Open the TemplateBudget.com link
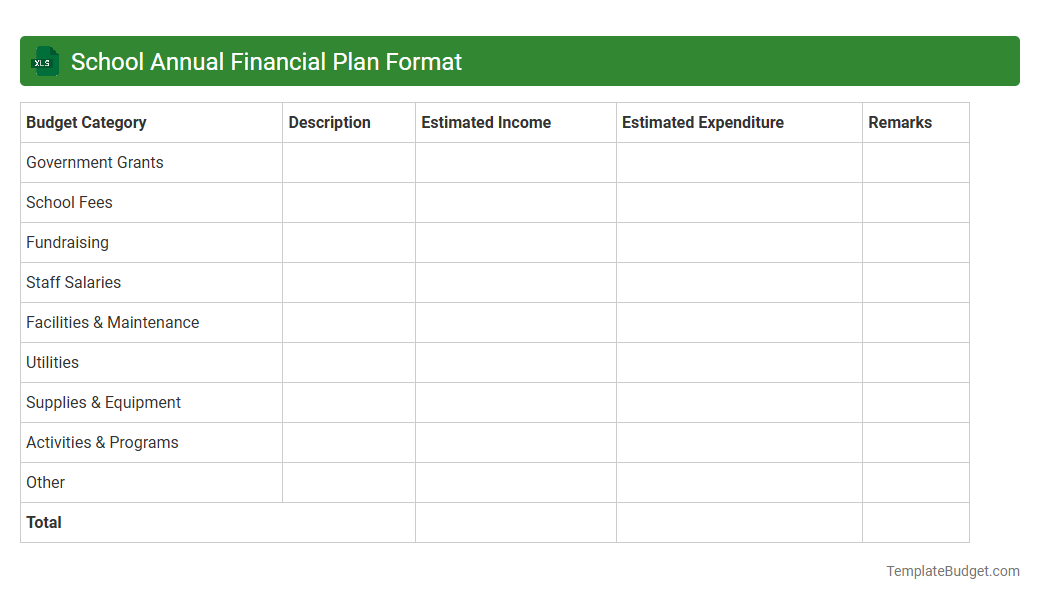This screenshot has width=1040, height=600. tap(952, 571)
